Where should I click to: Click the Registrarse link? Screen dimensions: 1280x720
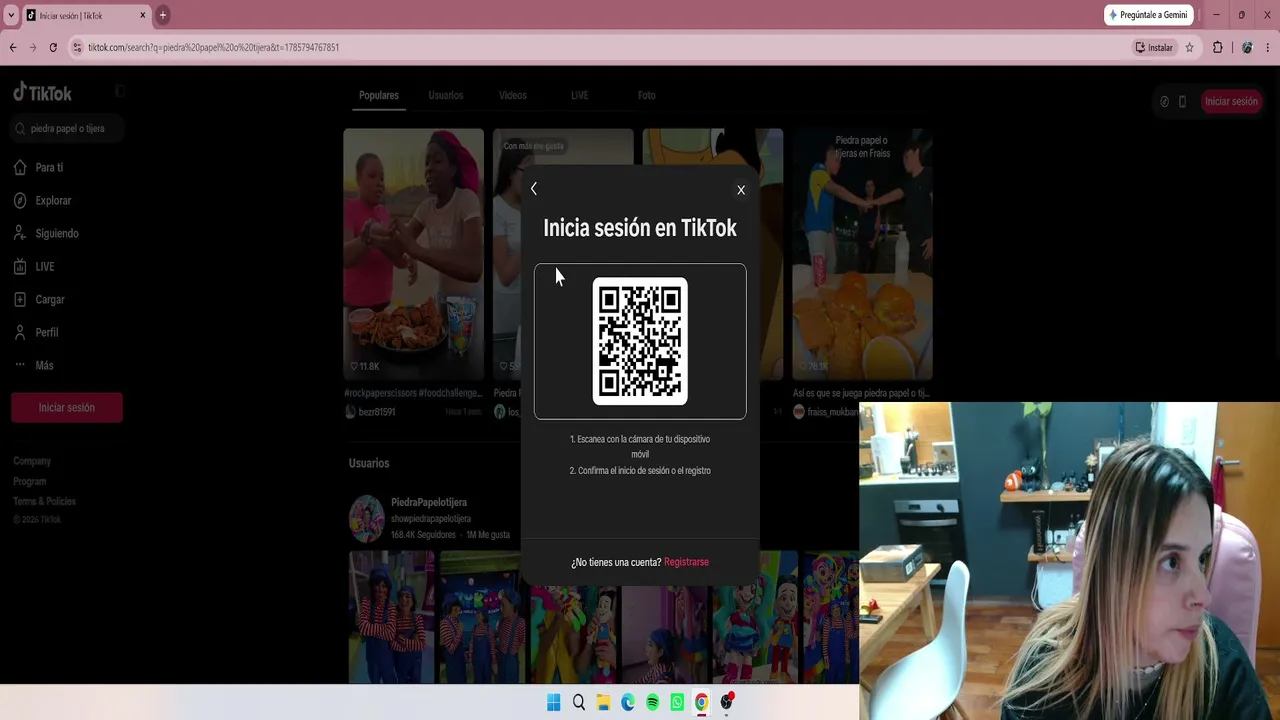(686, 562)
